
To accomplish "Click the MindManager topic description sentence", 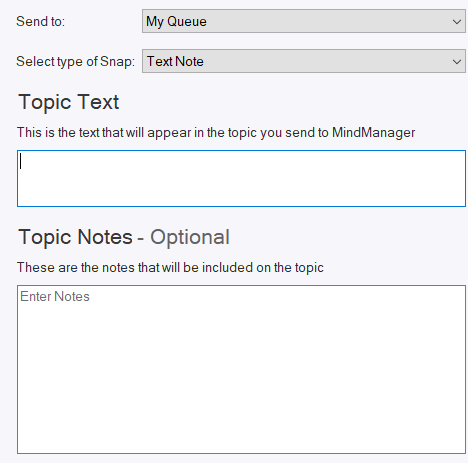I will [x=216, y=133].
